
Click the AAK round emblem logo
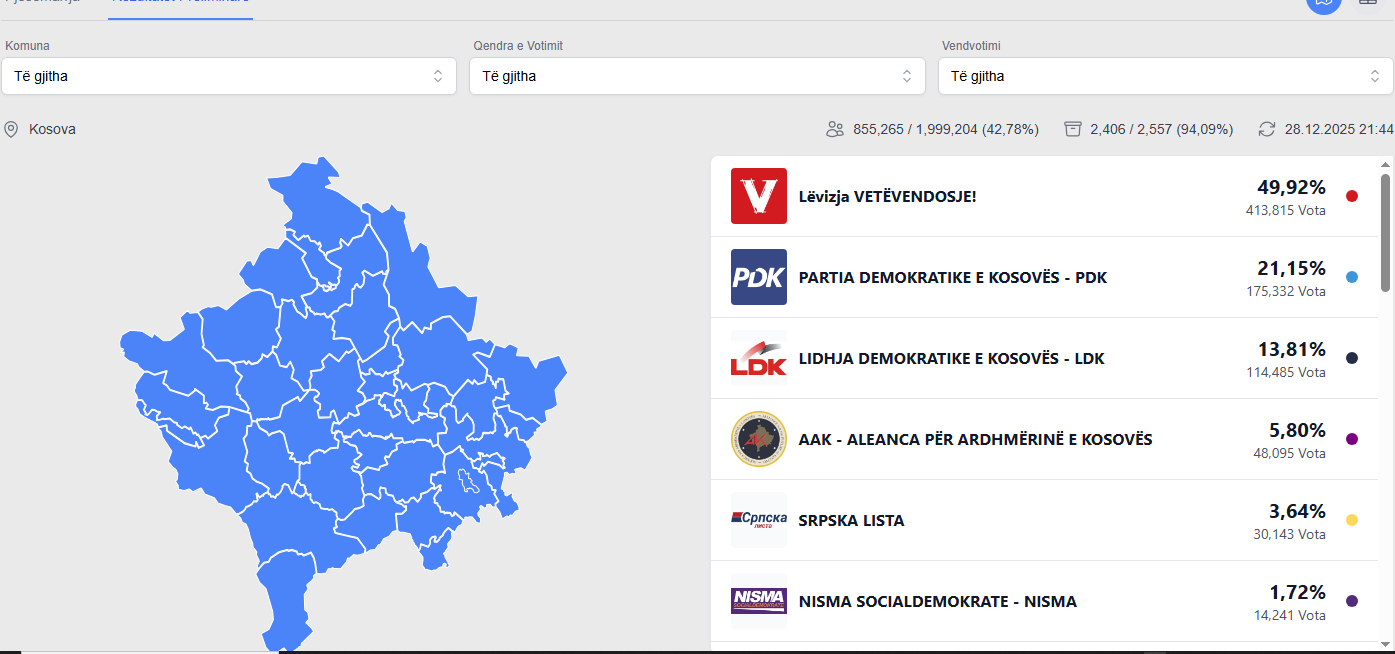759,439
